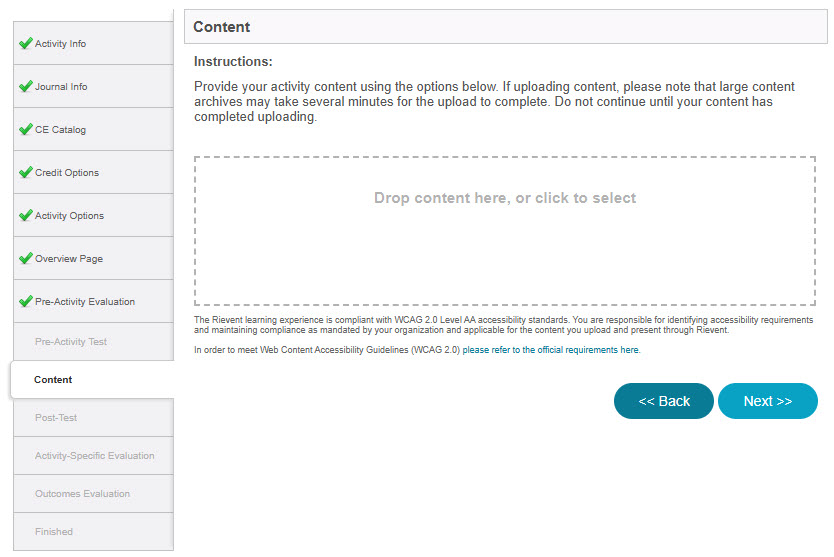Click the drop content upload area
This screenshot has height=557, width=834.
[x=505, y=231]
